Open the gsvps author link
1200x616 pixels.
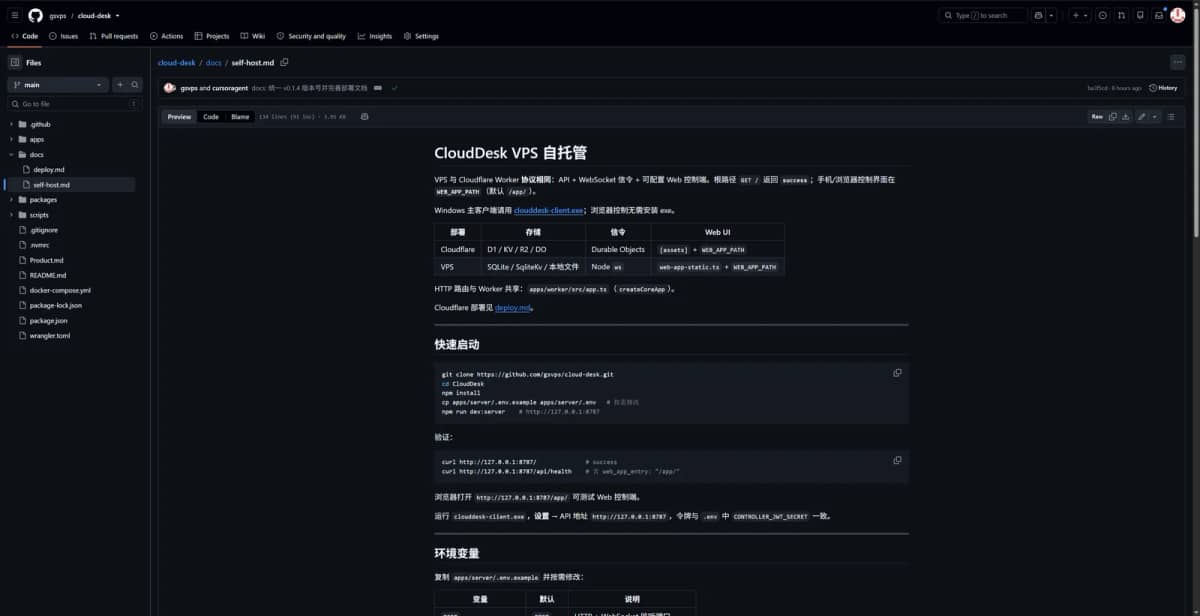[x=189, y=88]
